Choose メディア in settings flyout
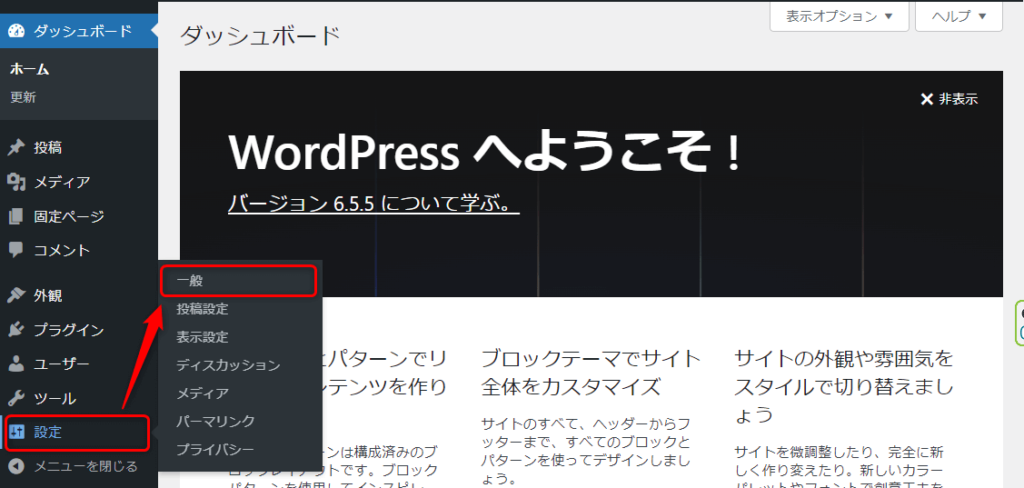Screen dimensions: 1024x488 click(202, 393)
